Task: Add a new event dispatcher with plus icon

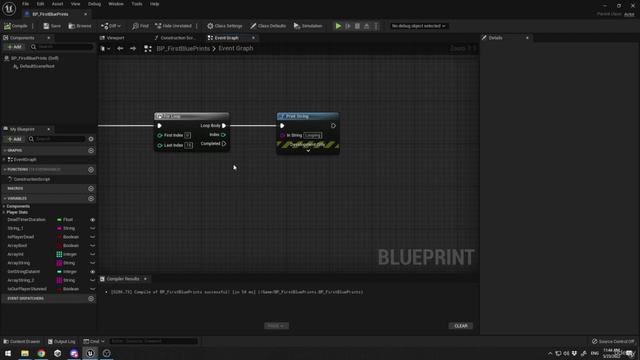Action: [91, 298]
